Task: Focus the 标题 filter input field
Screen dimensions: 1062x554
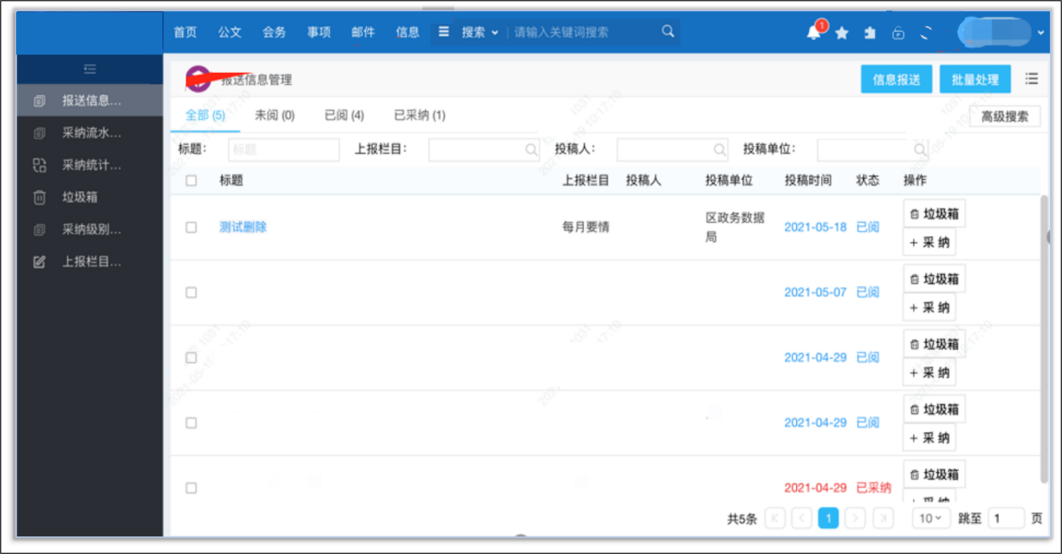Action: [284, 150]
